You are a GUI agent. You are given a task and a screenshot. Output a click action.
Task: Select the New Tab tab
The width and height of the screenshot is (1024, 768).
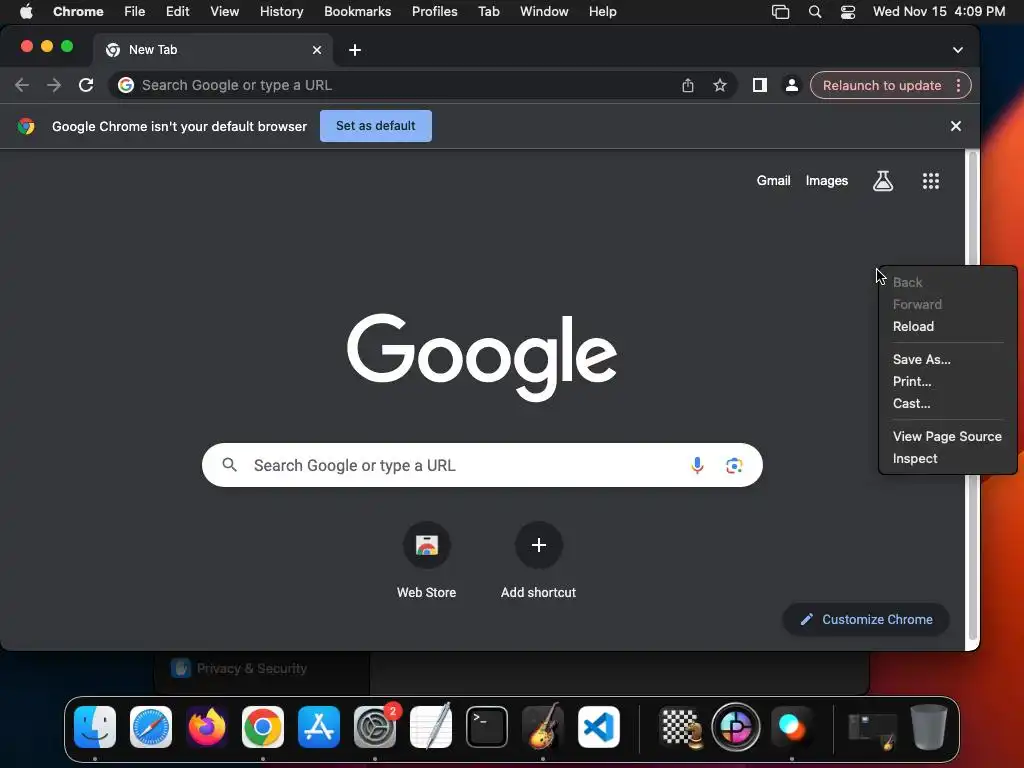214,50
